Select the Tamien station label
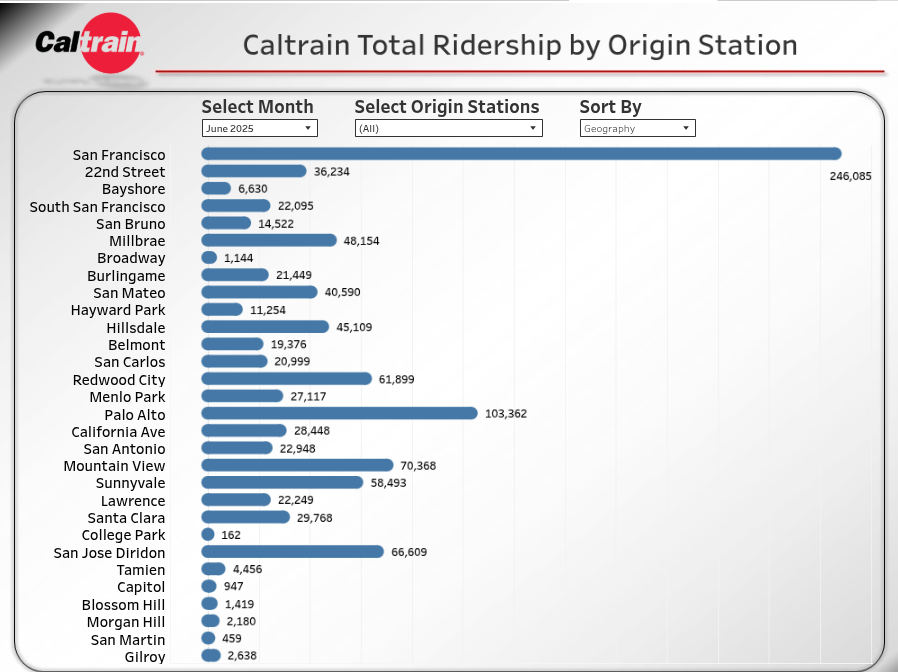 (x=141, y=570)
